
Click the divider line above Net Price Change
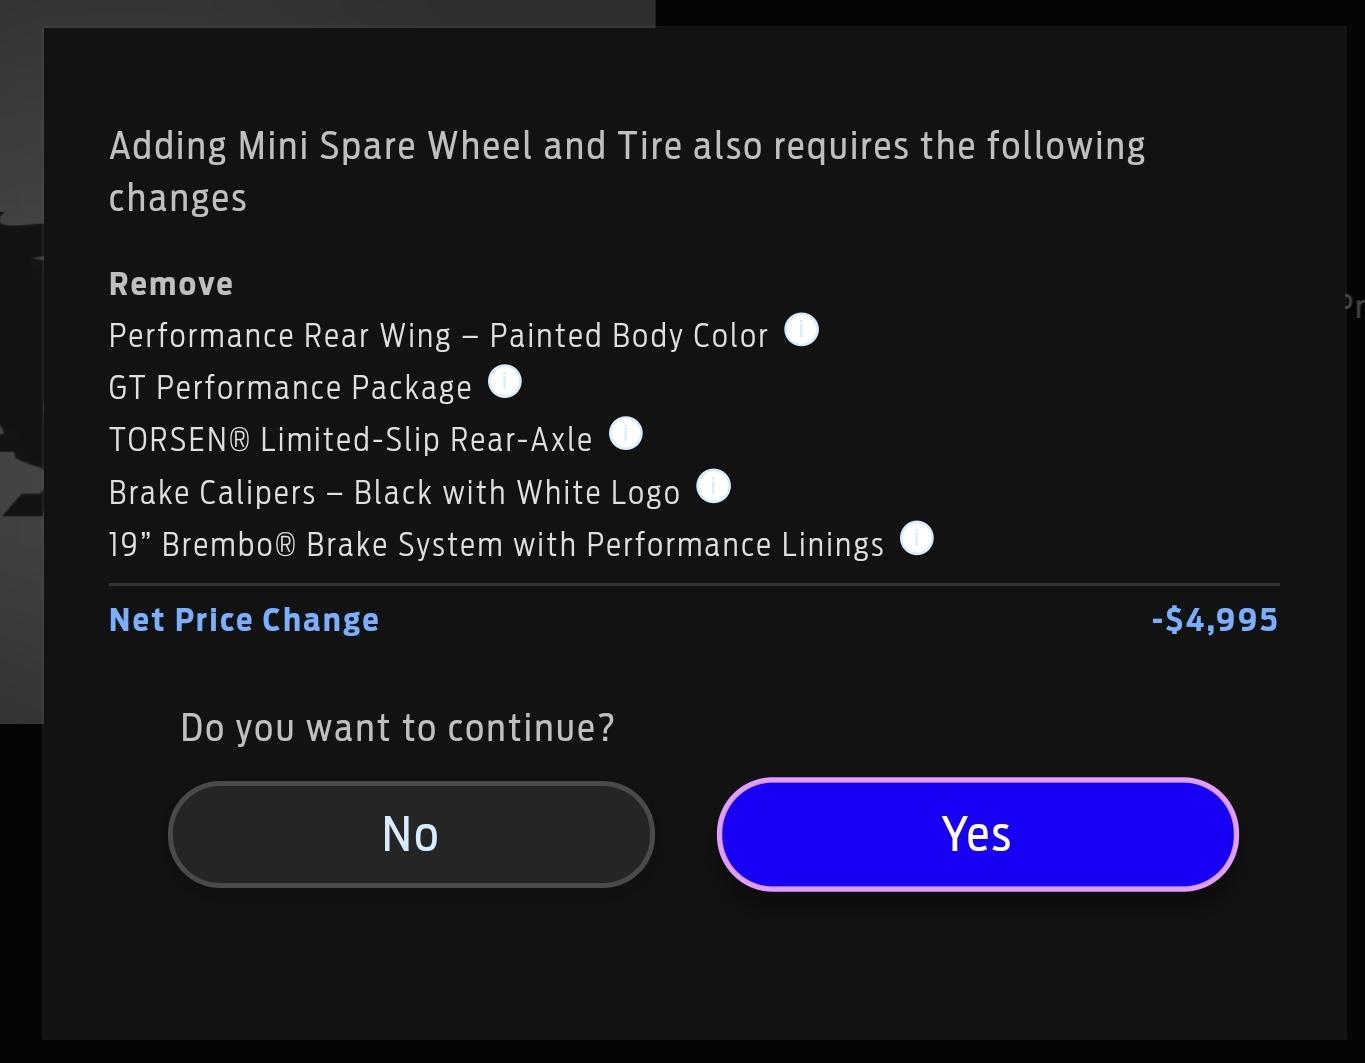[694, 584]
